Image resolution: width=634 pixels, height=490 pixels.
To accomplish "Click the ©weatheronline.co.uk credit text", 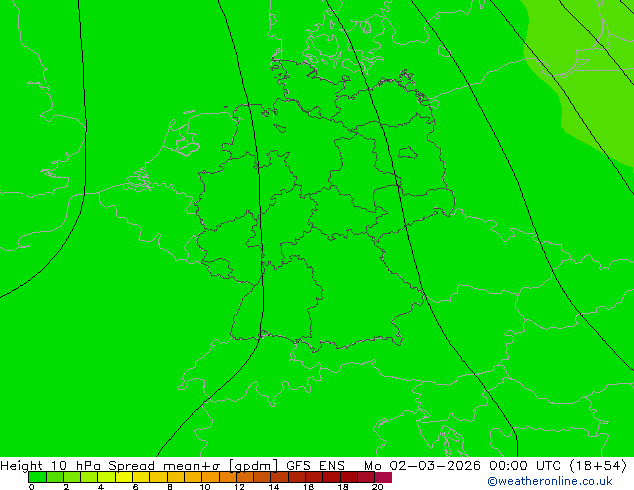I will (549, 481).
